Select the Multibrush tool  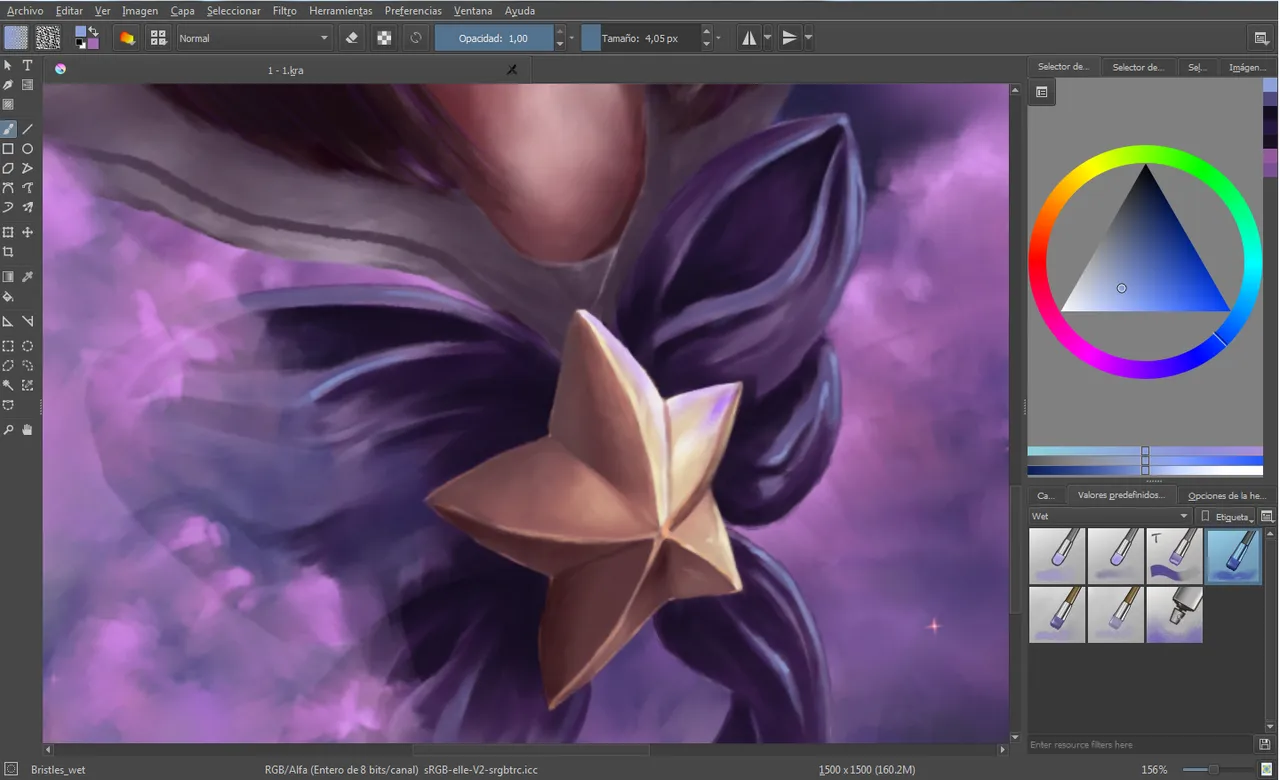click(x=28, y=208)
